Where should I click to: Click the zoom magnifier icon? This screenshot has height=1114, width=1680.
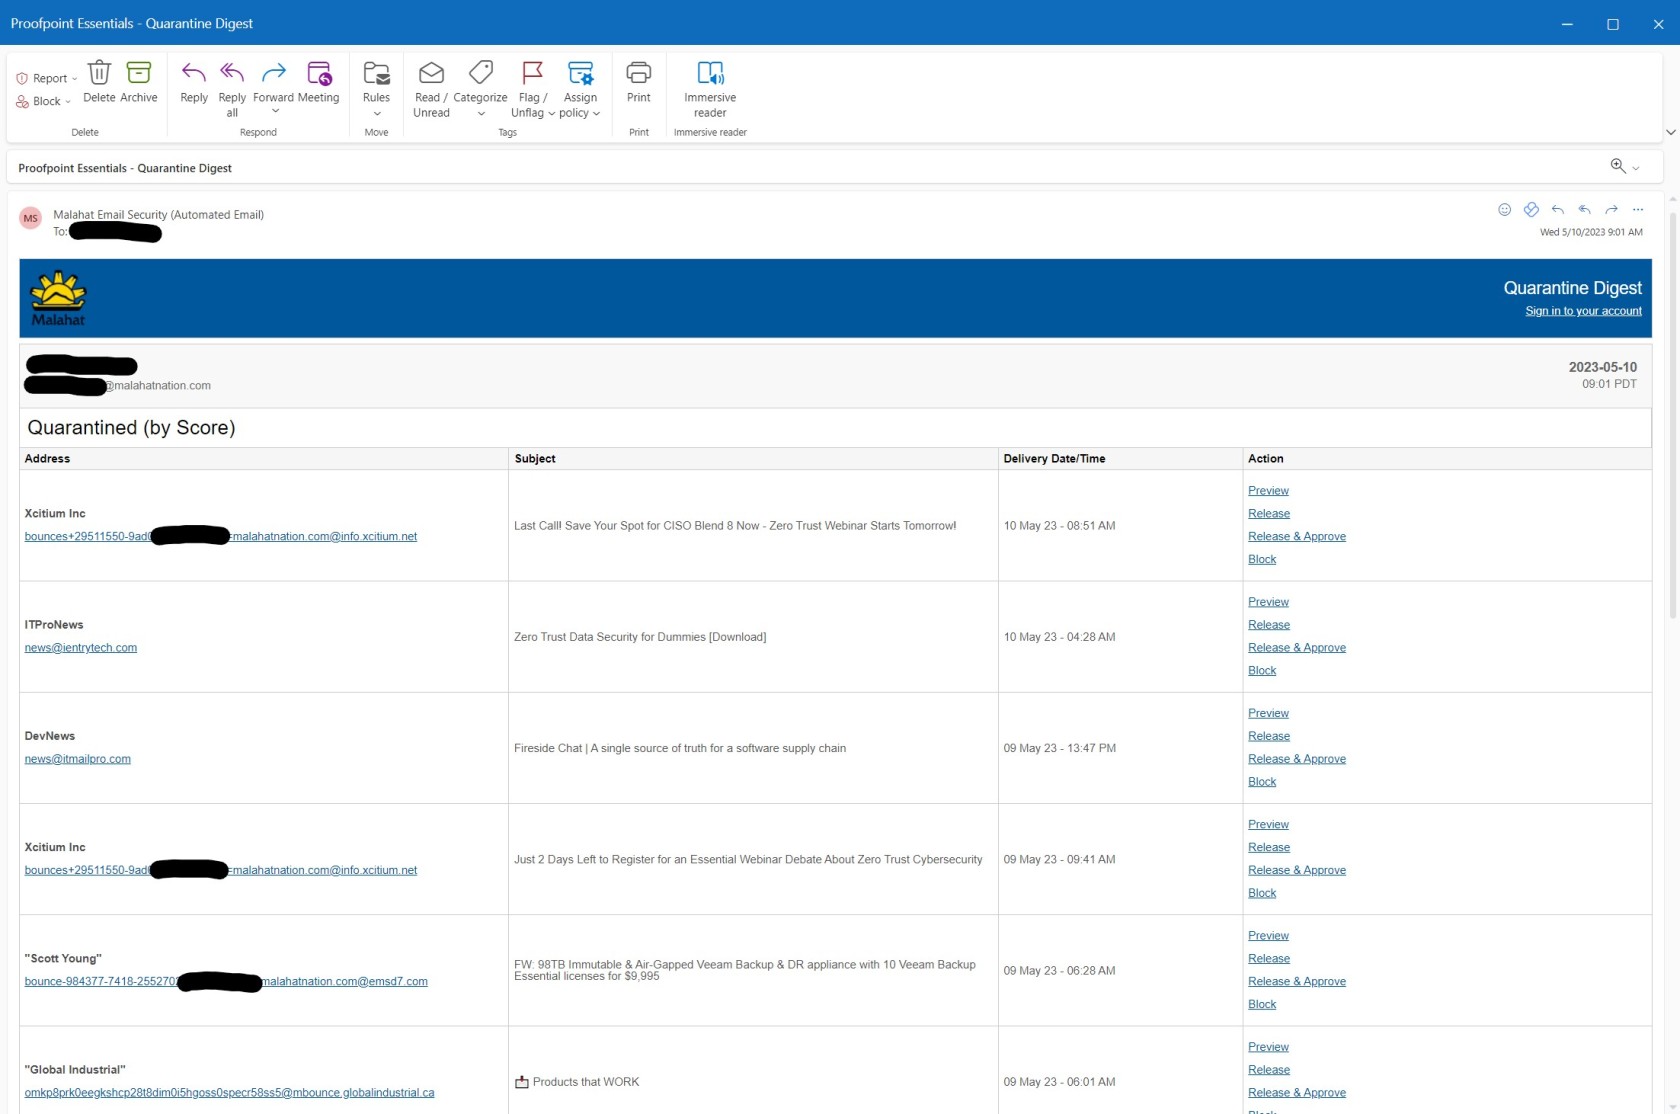click(x=1617, y=166)
